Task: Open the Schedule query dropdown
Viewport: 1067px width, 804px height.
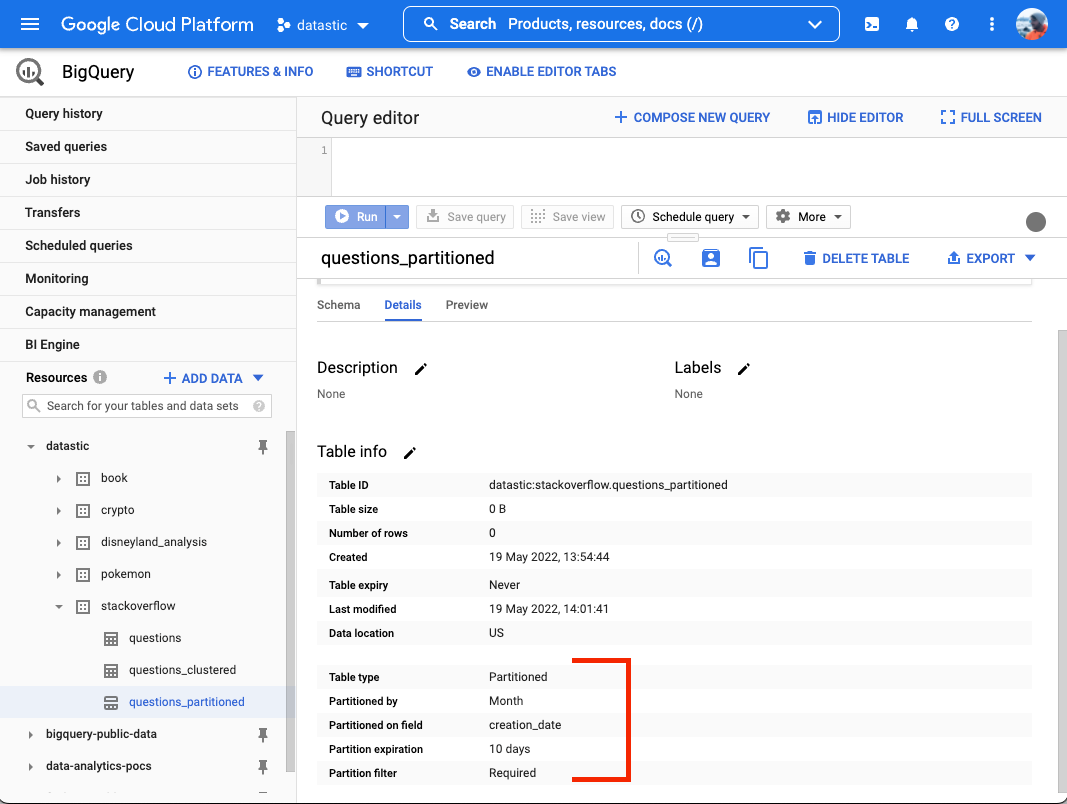Action: tap(690, 217)
